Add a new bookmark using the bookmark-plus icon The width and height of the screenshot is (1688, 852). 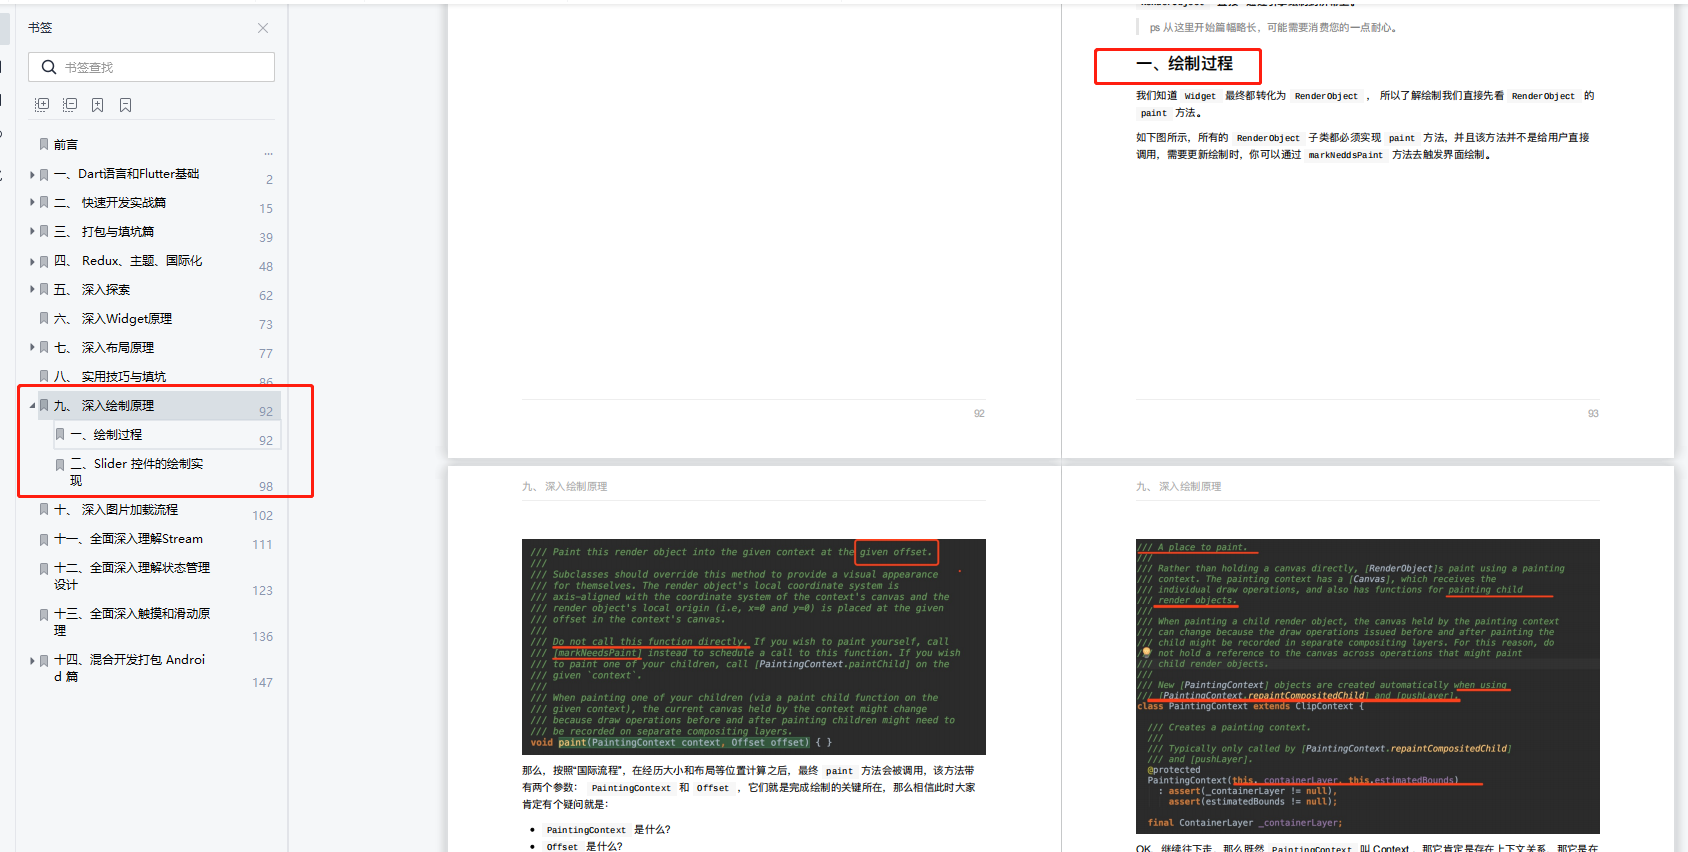coord(97,105)
